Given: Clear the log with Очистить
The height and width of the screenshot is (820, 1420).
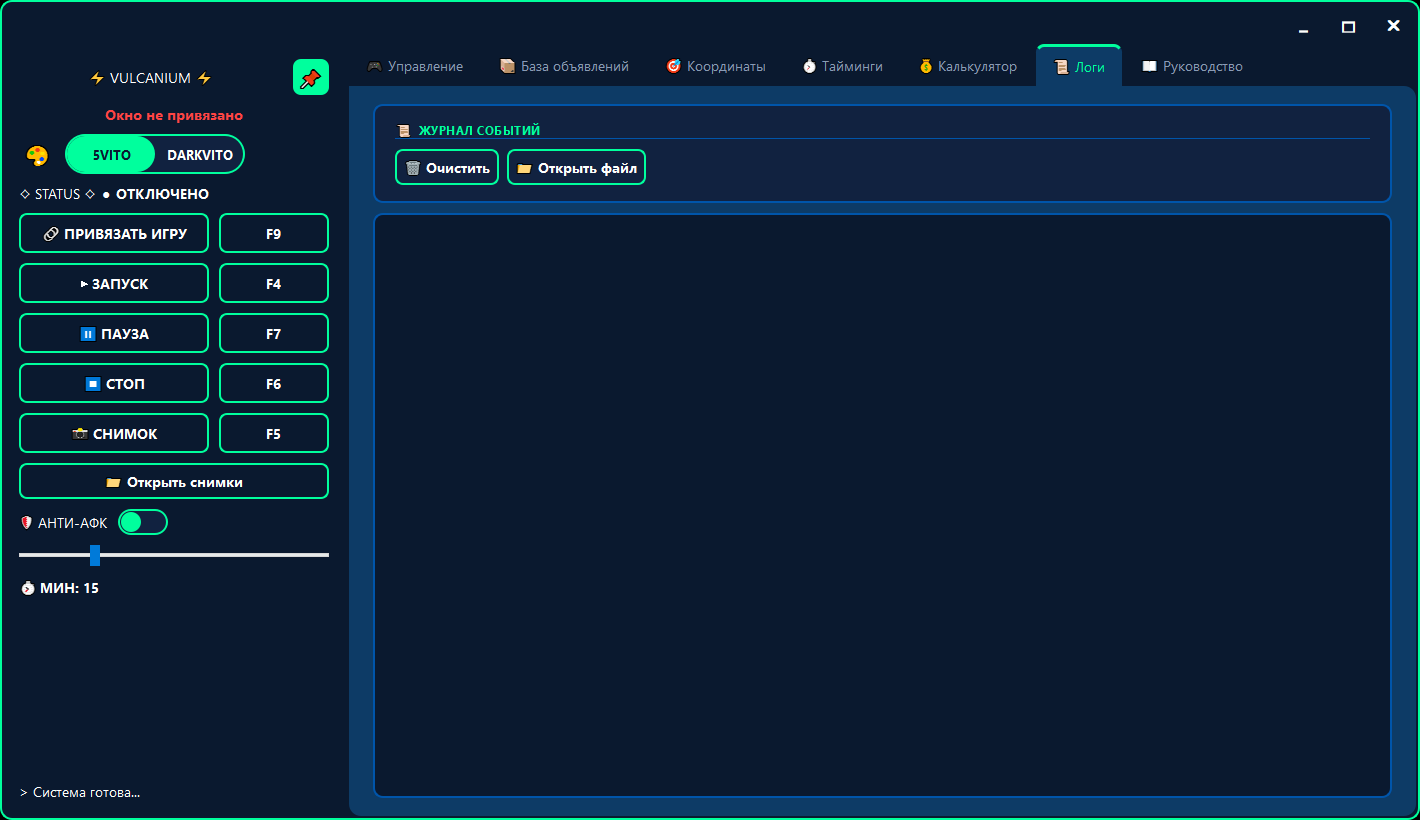Looking at the screenshot, I should tap(447, 167).
